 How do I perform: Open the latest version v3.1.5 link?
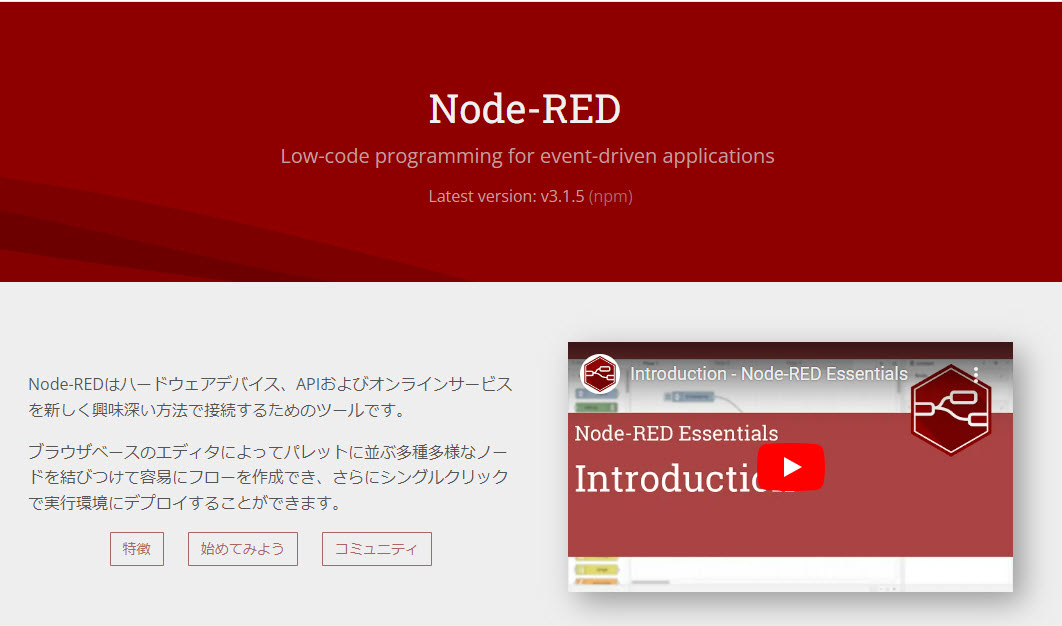562,196
